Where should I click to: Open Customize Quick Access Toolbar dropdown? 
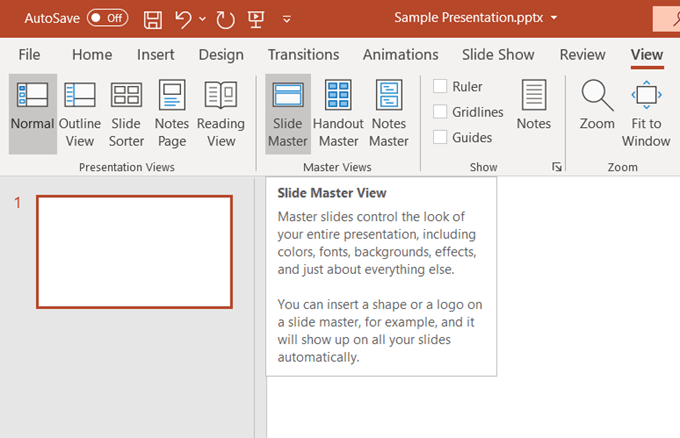tap(287, 19)
